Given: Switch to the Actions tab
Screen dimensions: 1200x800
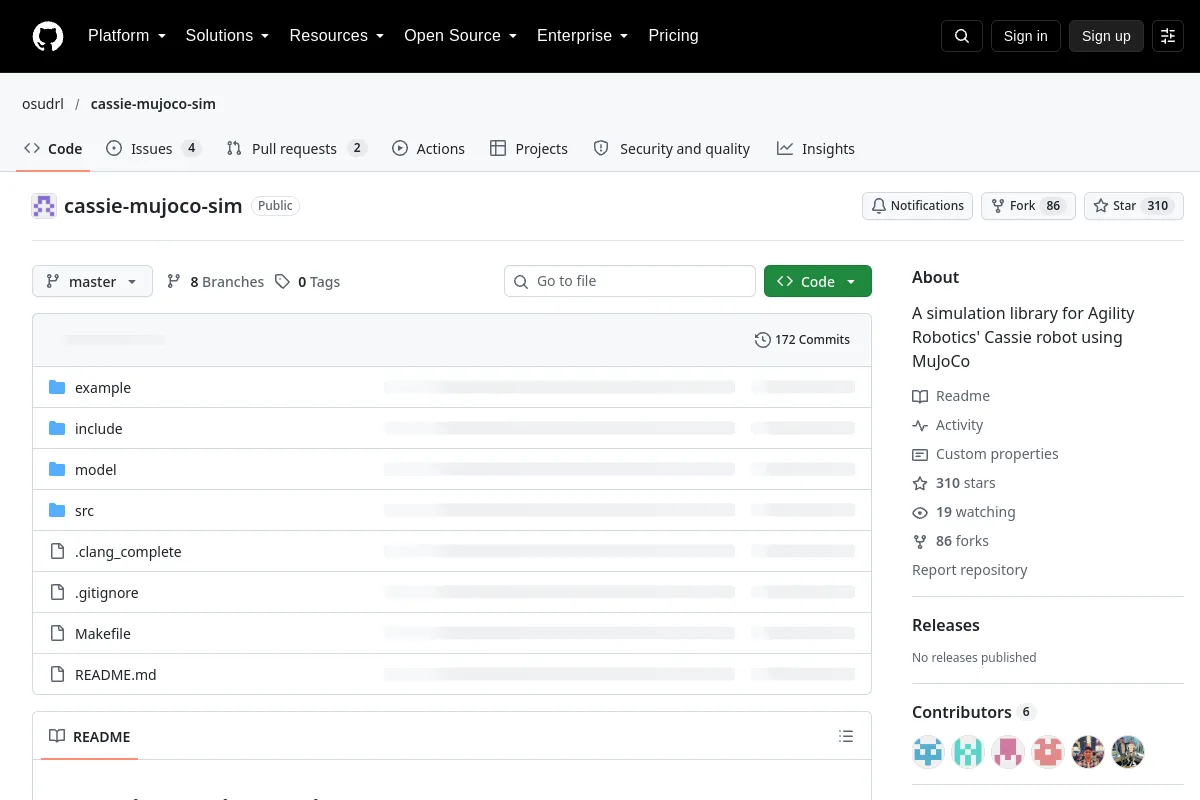Looking at the screenshot, I should pos(429,149).
